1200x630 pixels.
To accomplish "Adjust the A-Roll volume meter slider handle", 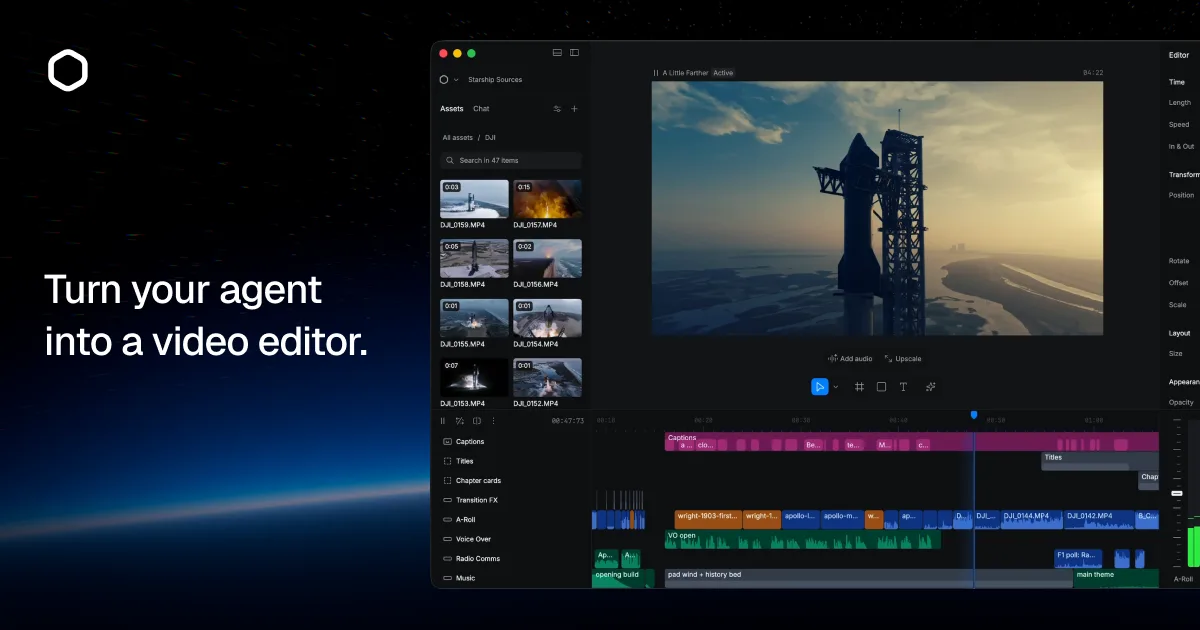I will (1178, 493).
